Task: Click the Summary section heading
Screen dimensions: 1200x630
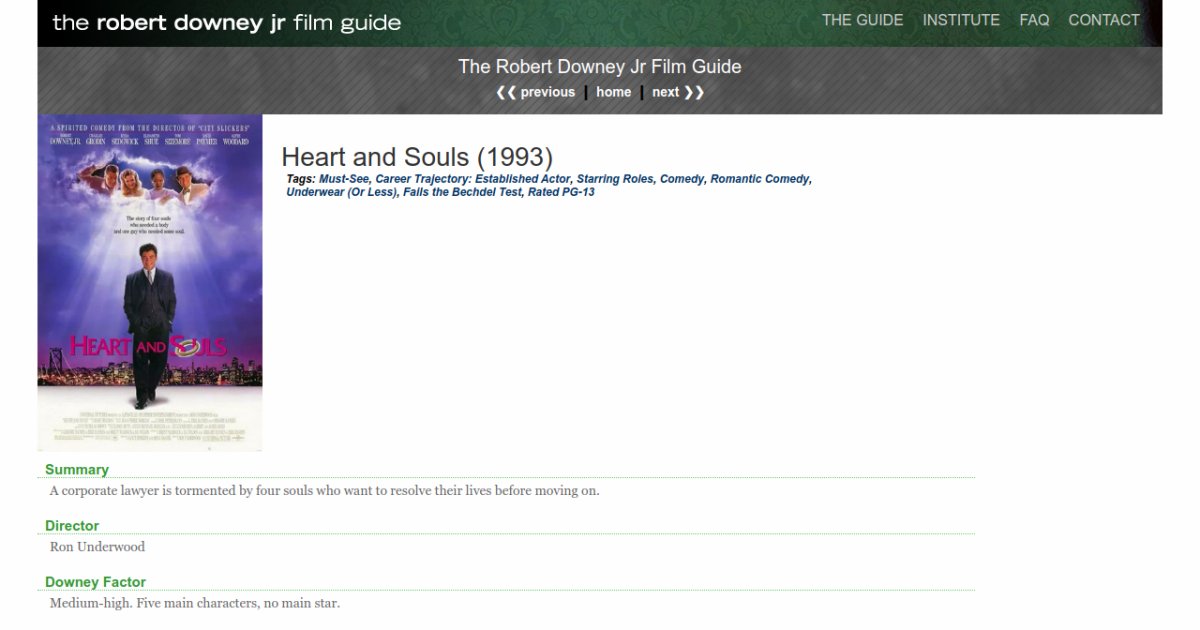Action: click(x=77, y=469)
